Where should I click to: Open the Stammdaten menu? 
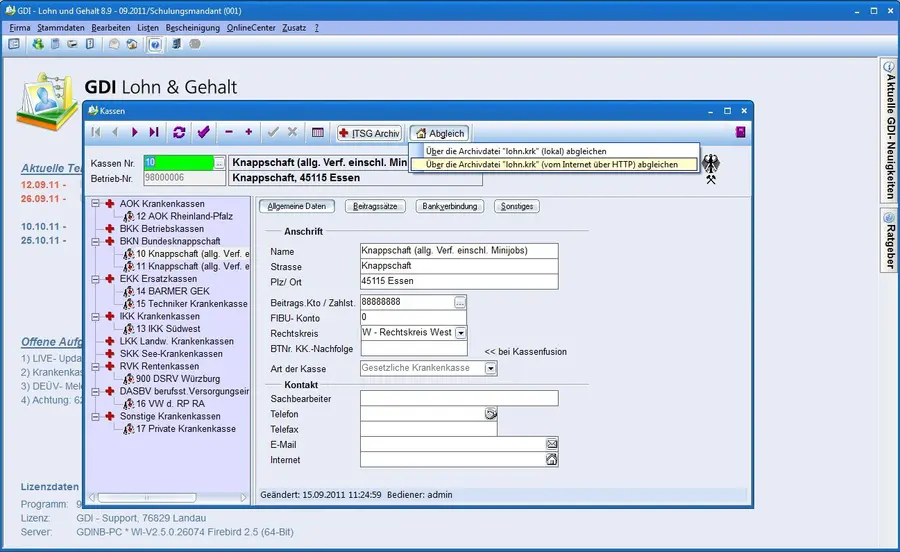click(60, 28)
